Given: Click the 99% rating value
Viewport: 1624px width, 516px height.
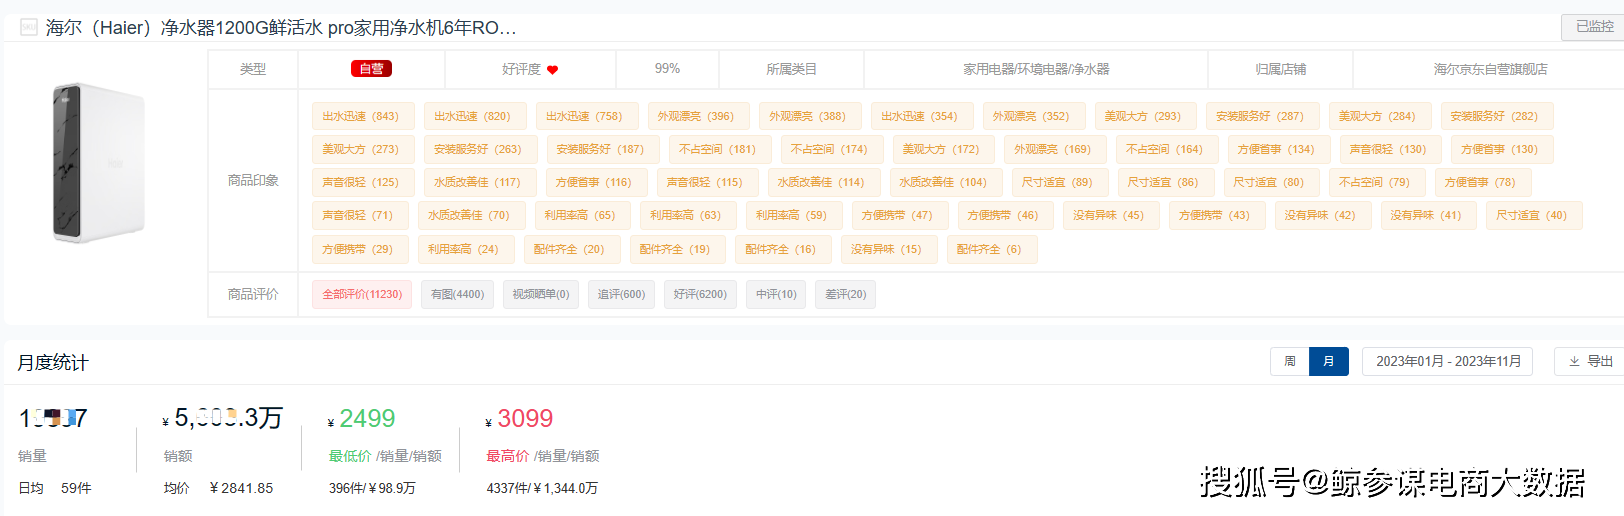Looking at the screenshot, I should coord(667,69).
